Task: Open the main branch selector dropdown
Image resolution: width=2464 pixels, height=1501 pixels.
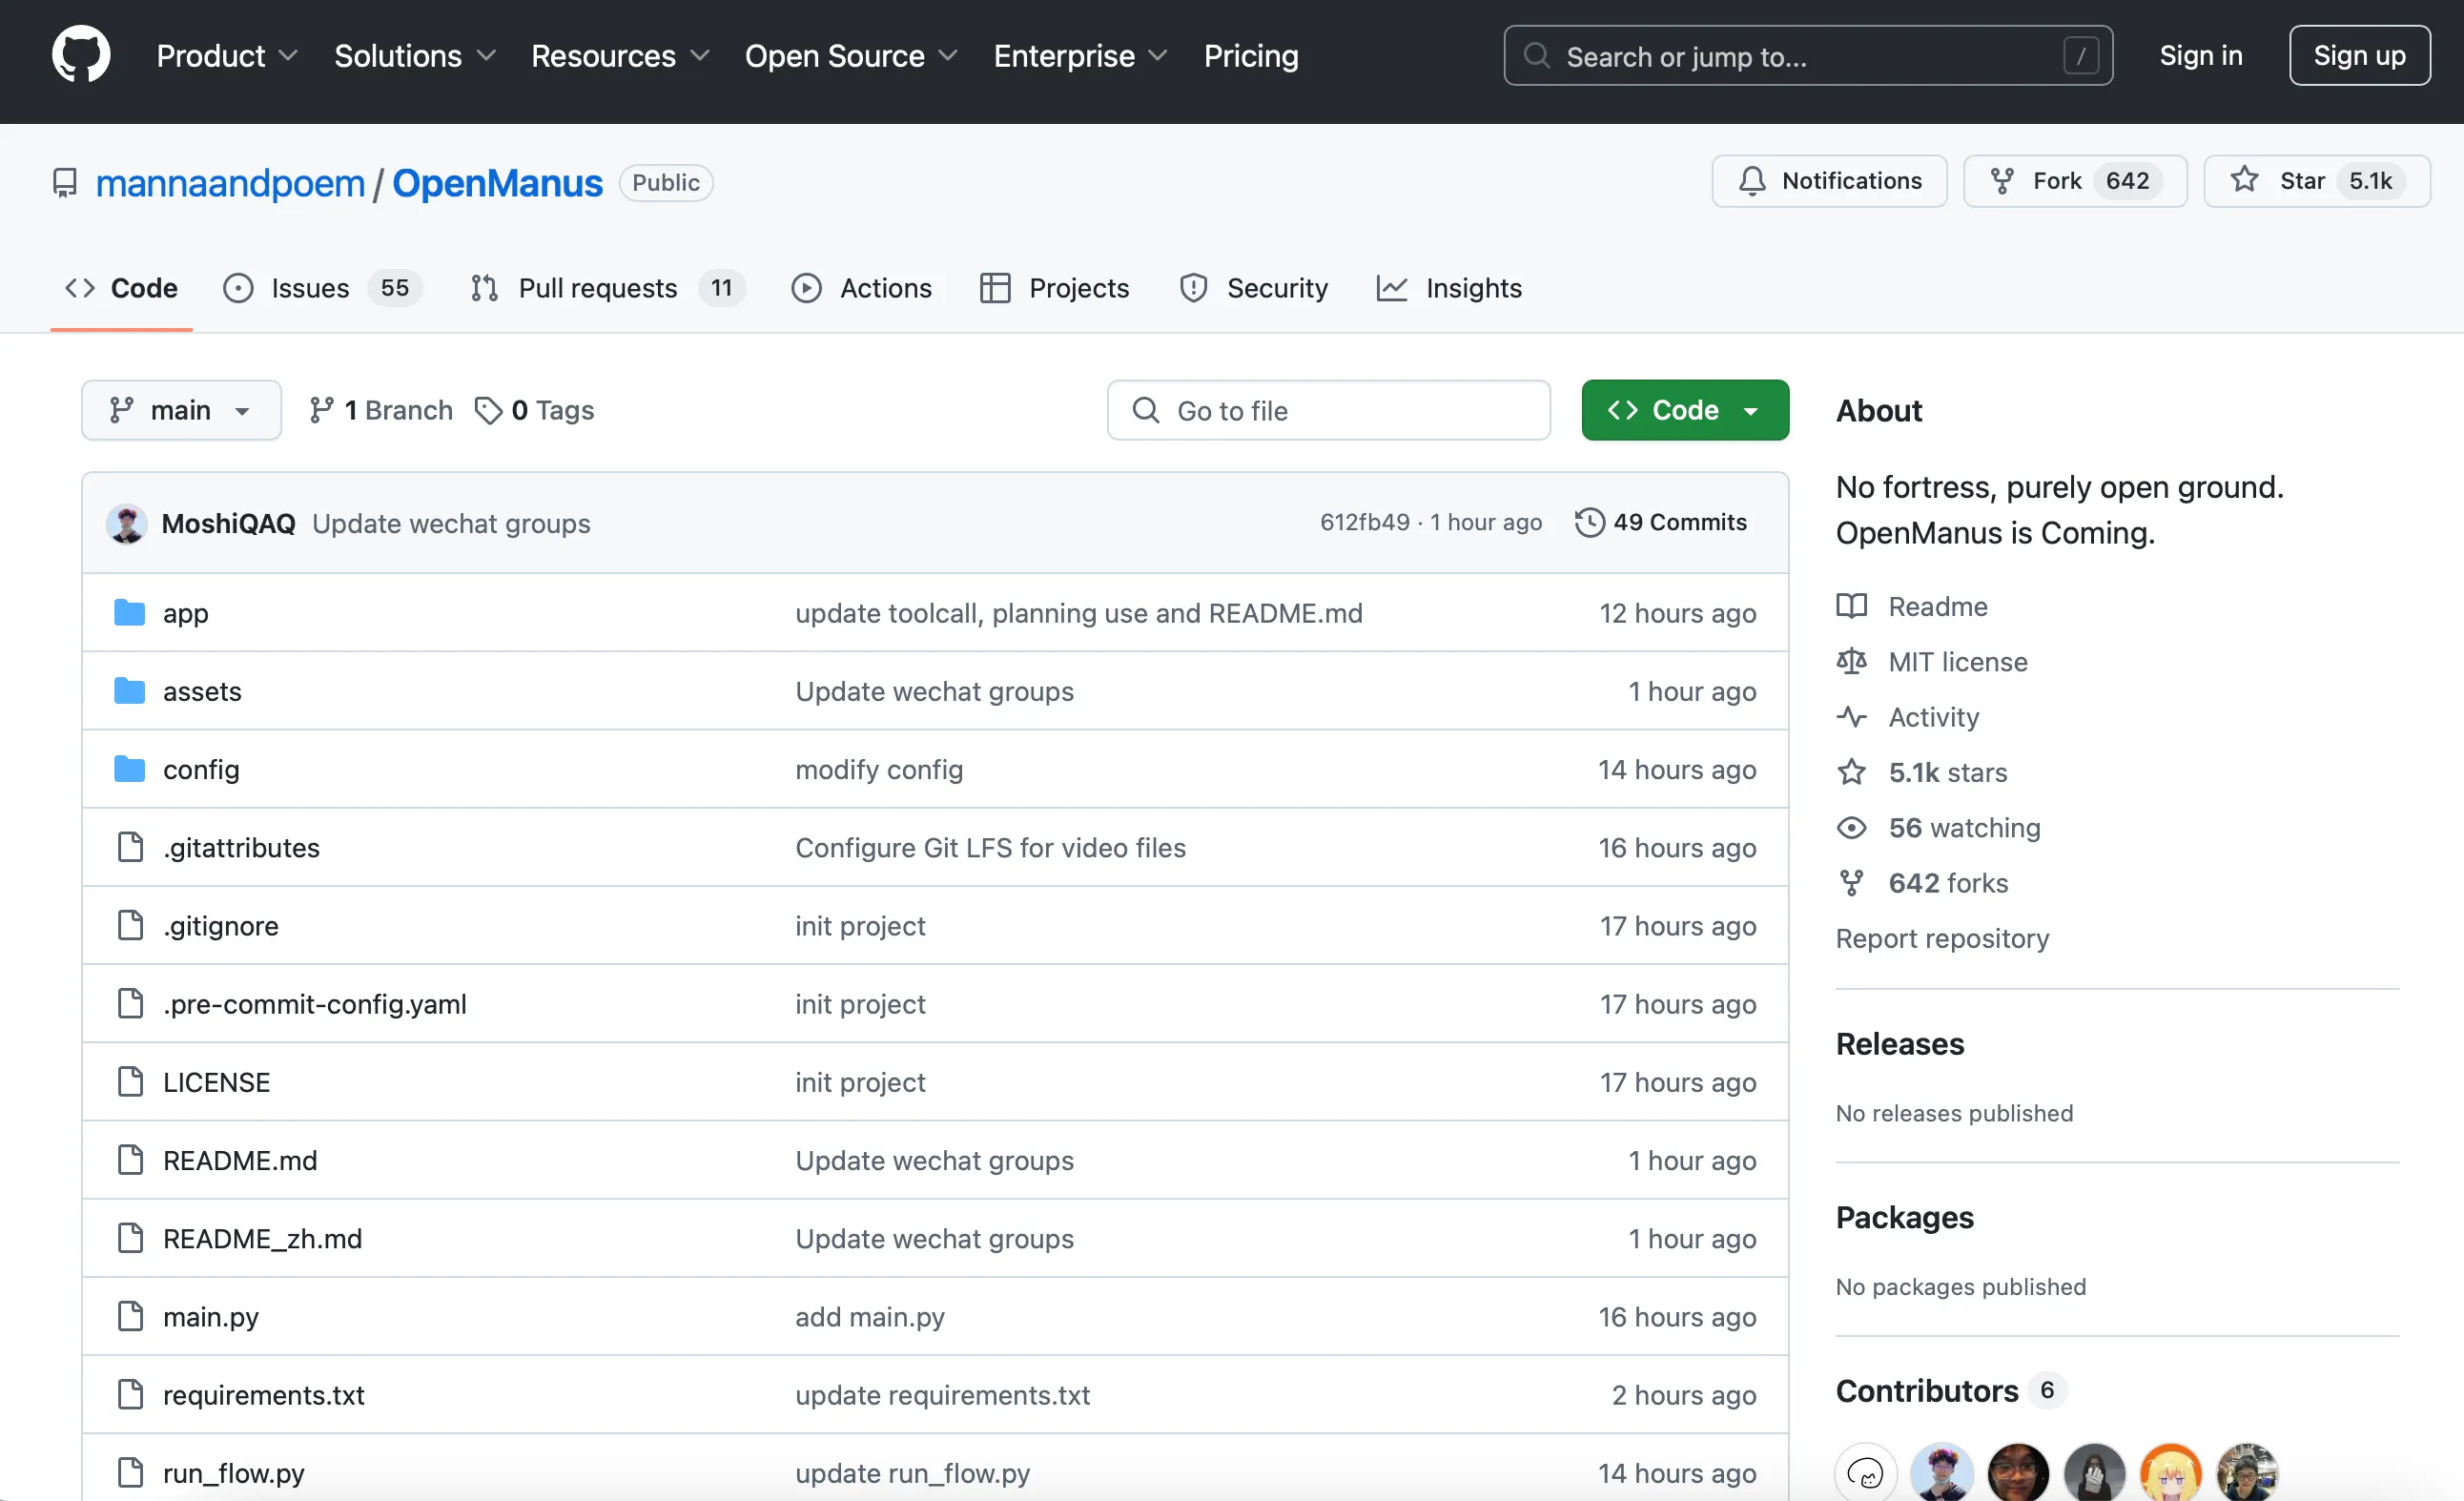Action: coord(181,410)
